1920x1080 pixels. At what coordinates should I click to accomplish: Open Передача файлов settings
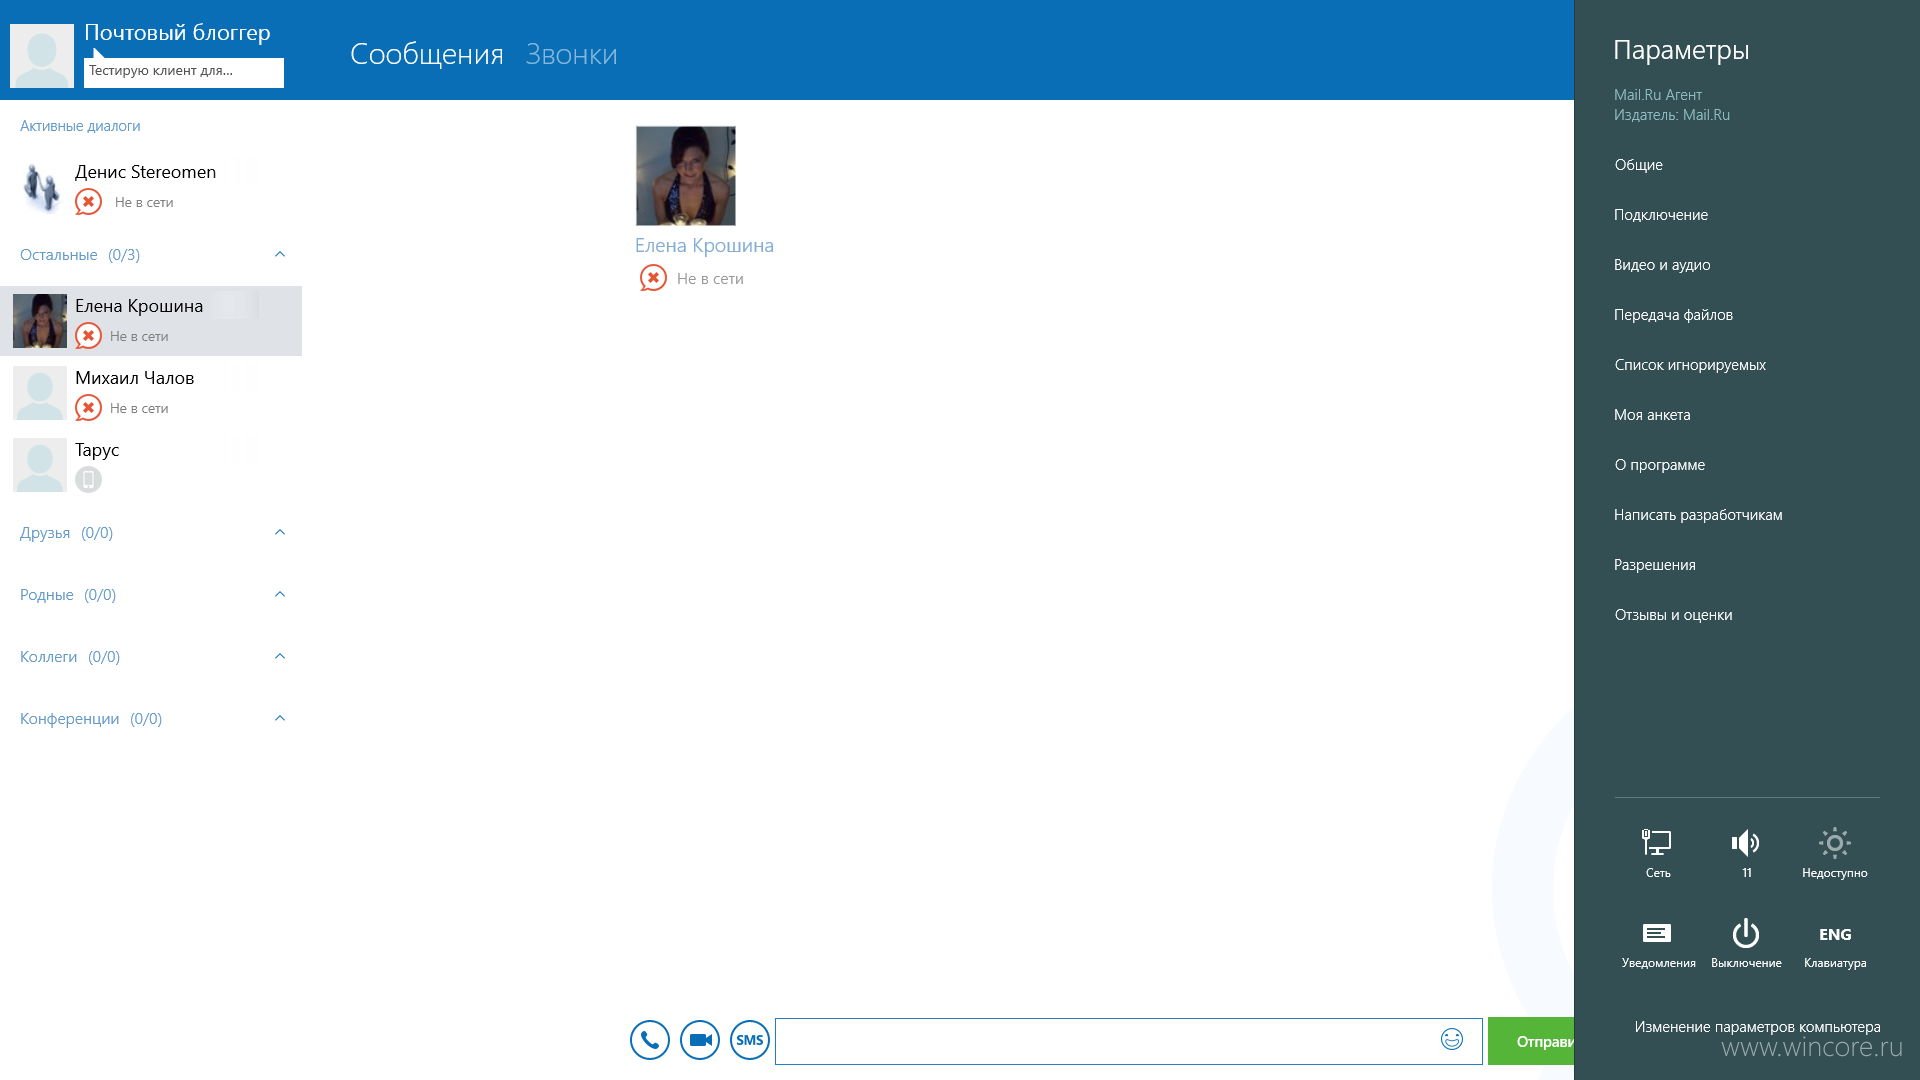[1673, 315]
